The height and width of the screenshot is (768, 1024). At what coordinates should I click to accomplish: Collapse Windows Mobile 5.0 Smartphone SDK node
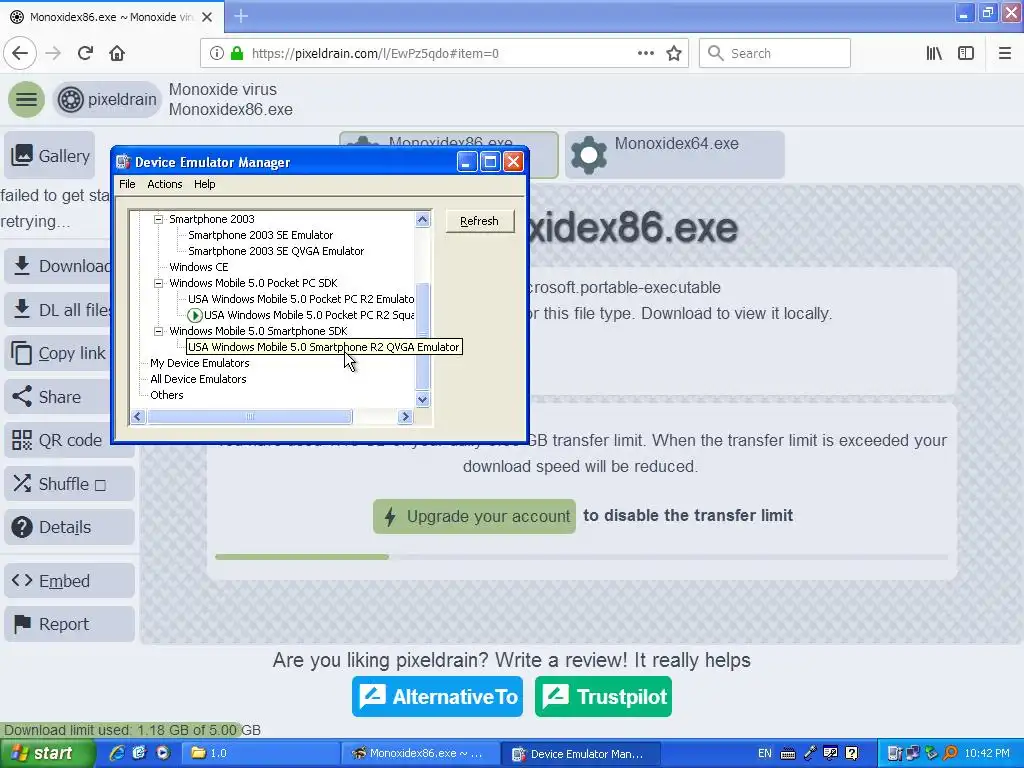pos(158,331)
